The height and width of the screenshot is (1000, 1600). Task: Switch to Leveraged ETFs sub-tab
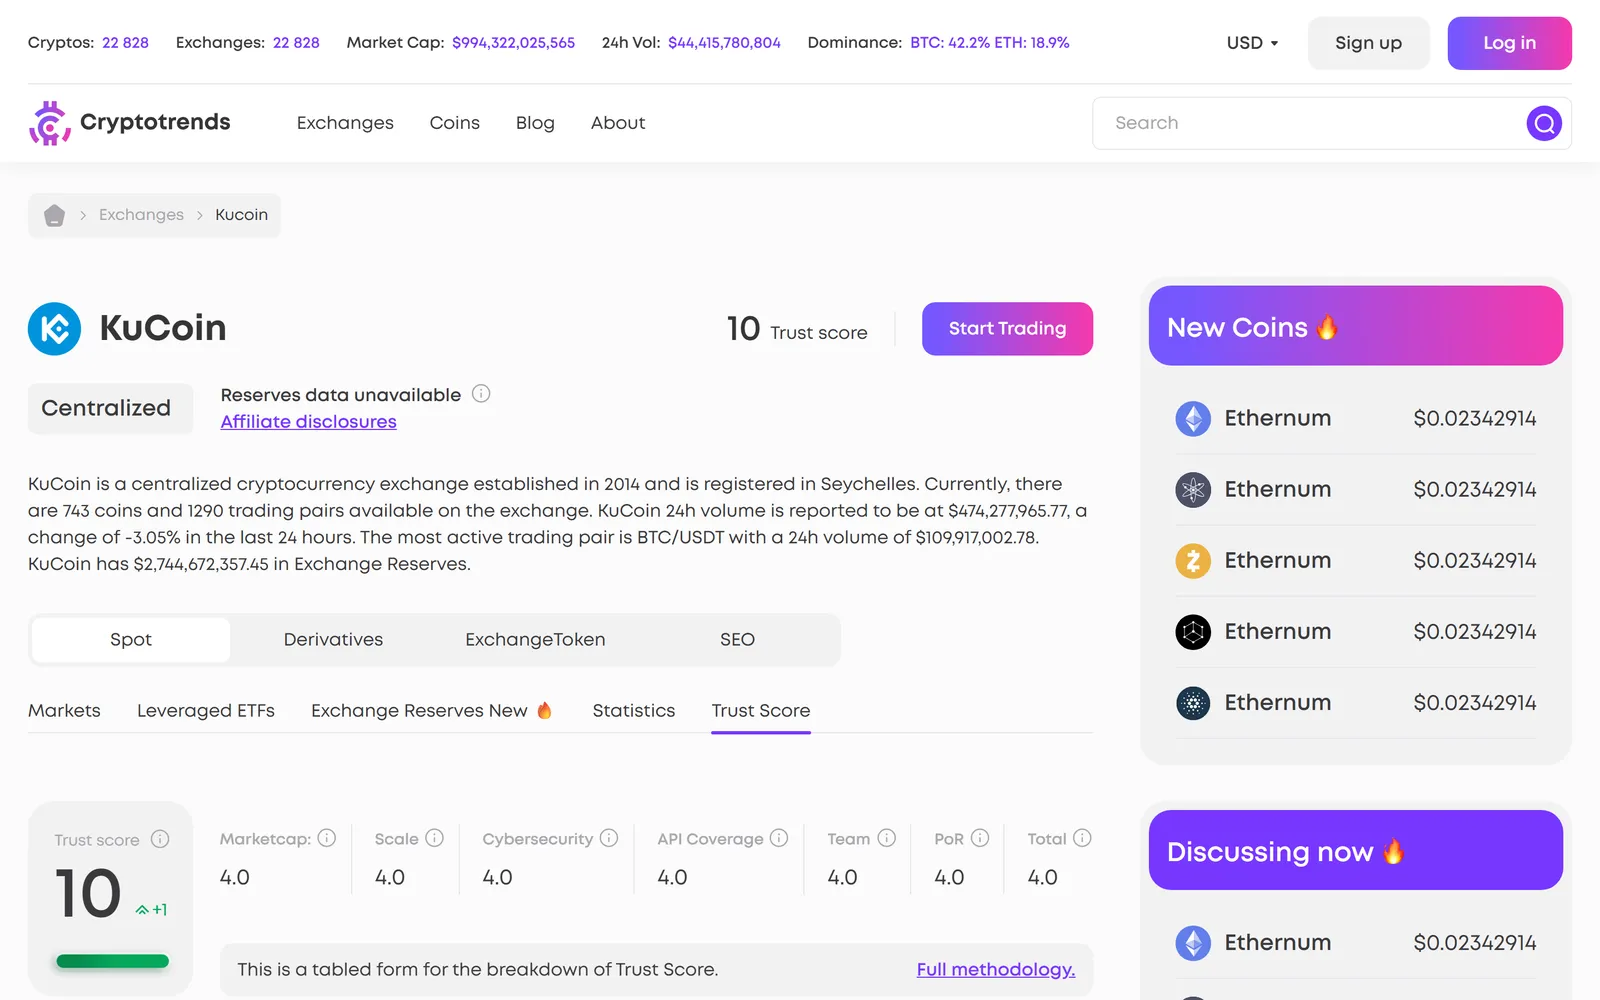click(206, 711)
